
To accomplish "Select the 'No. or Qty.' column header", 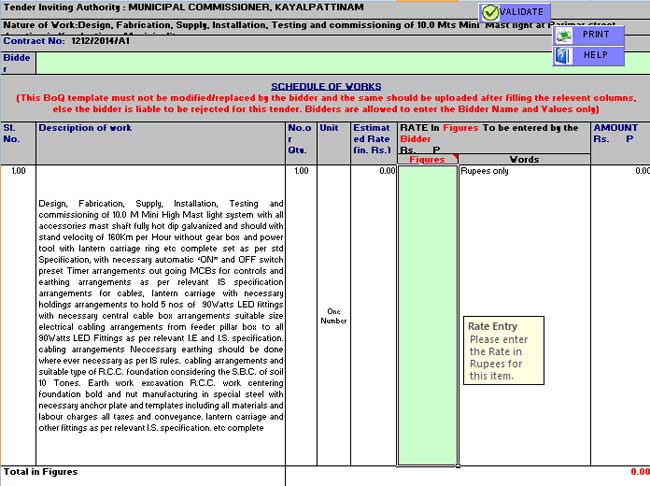I will pyautogui.click(x=301, y=143).
